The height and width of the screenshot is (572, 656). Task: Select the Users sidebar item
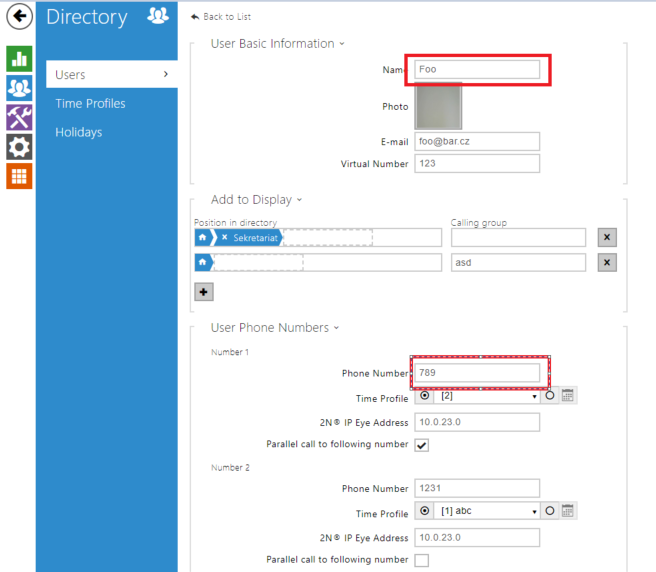coord(110,74)
